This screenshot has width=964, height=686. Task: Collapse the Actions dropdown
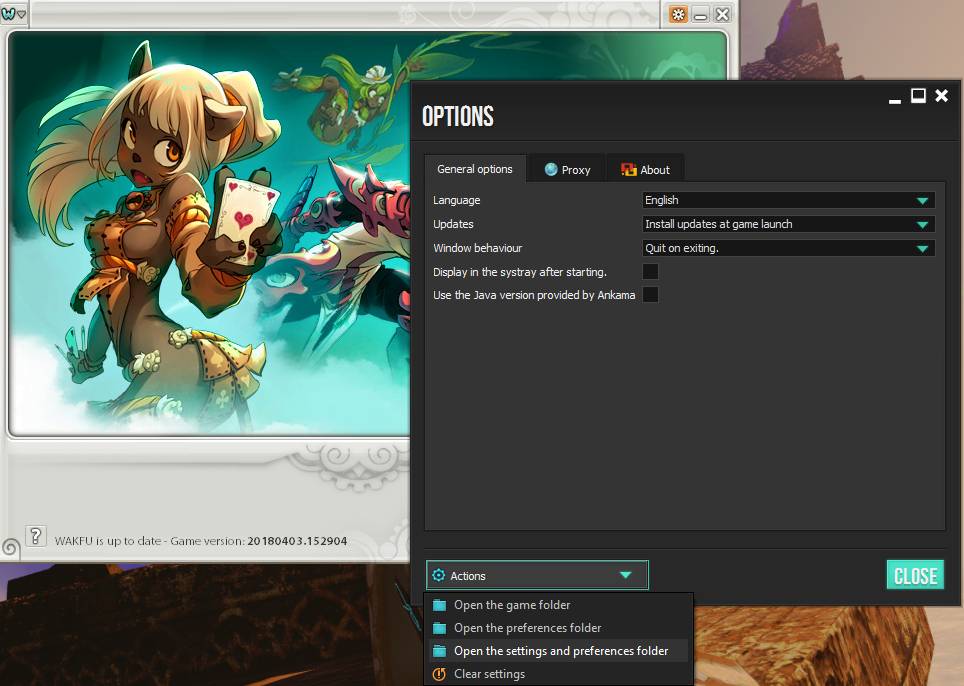tap(537, 575)
